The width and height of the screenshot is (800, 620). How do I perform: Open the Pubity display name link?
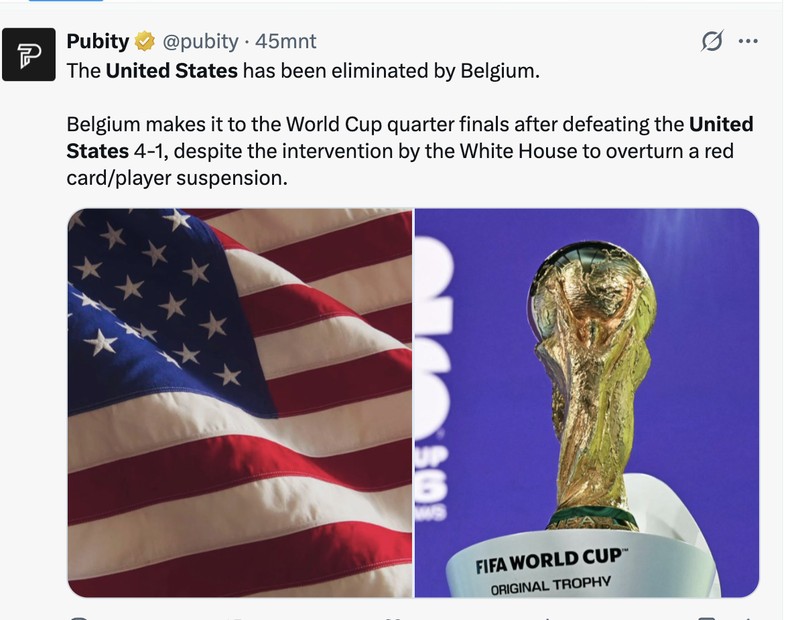pyautogui.click(x=97, y=41)
